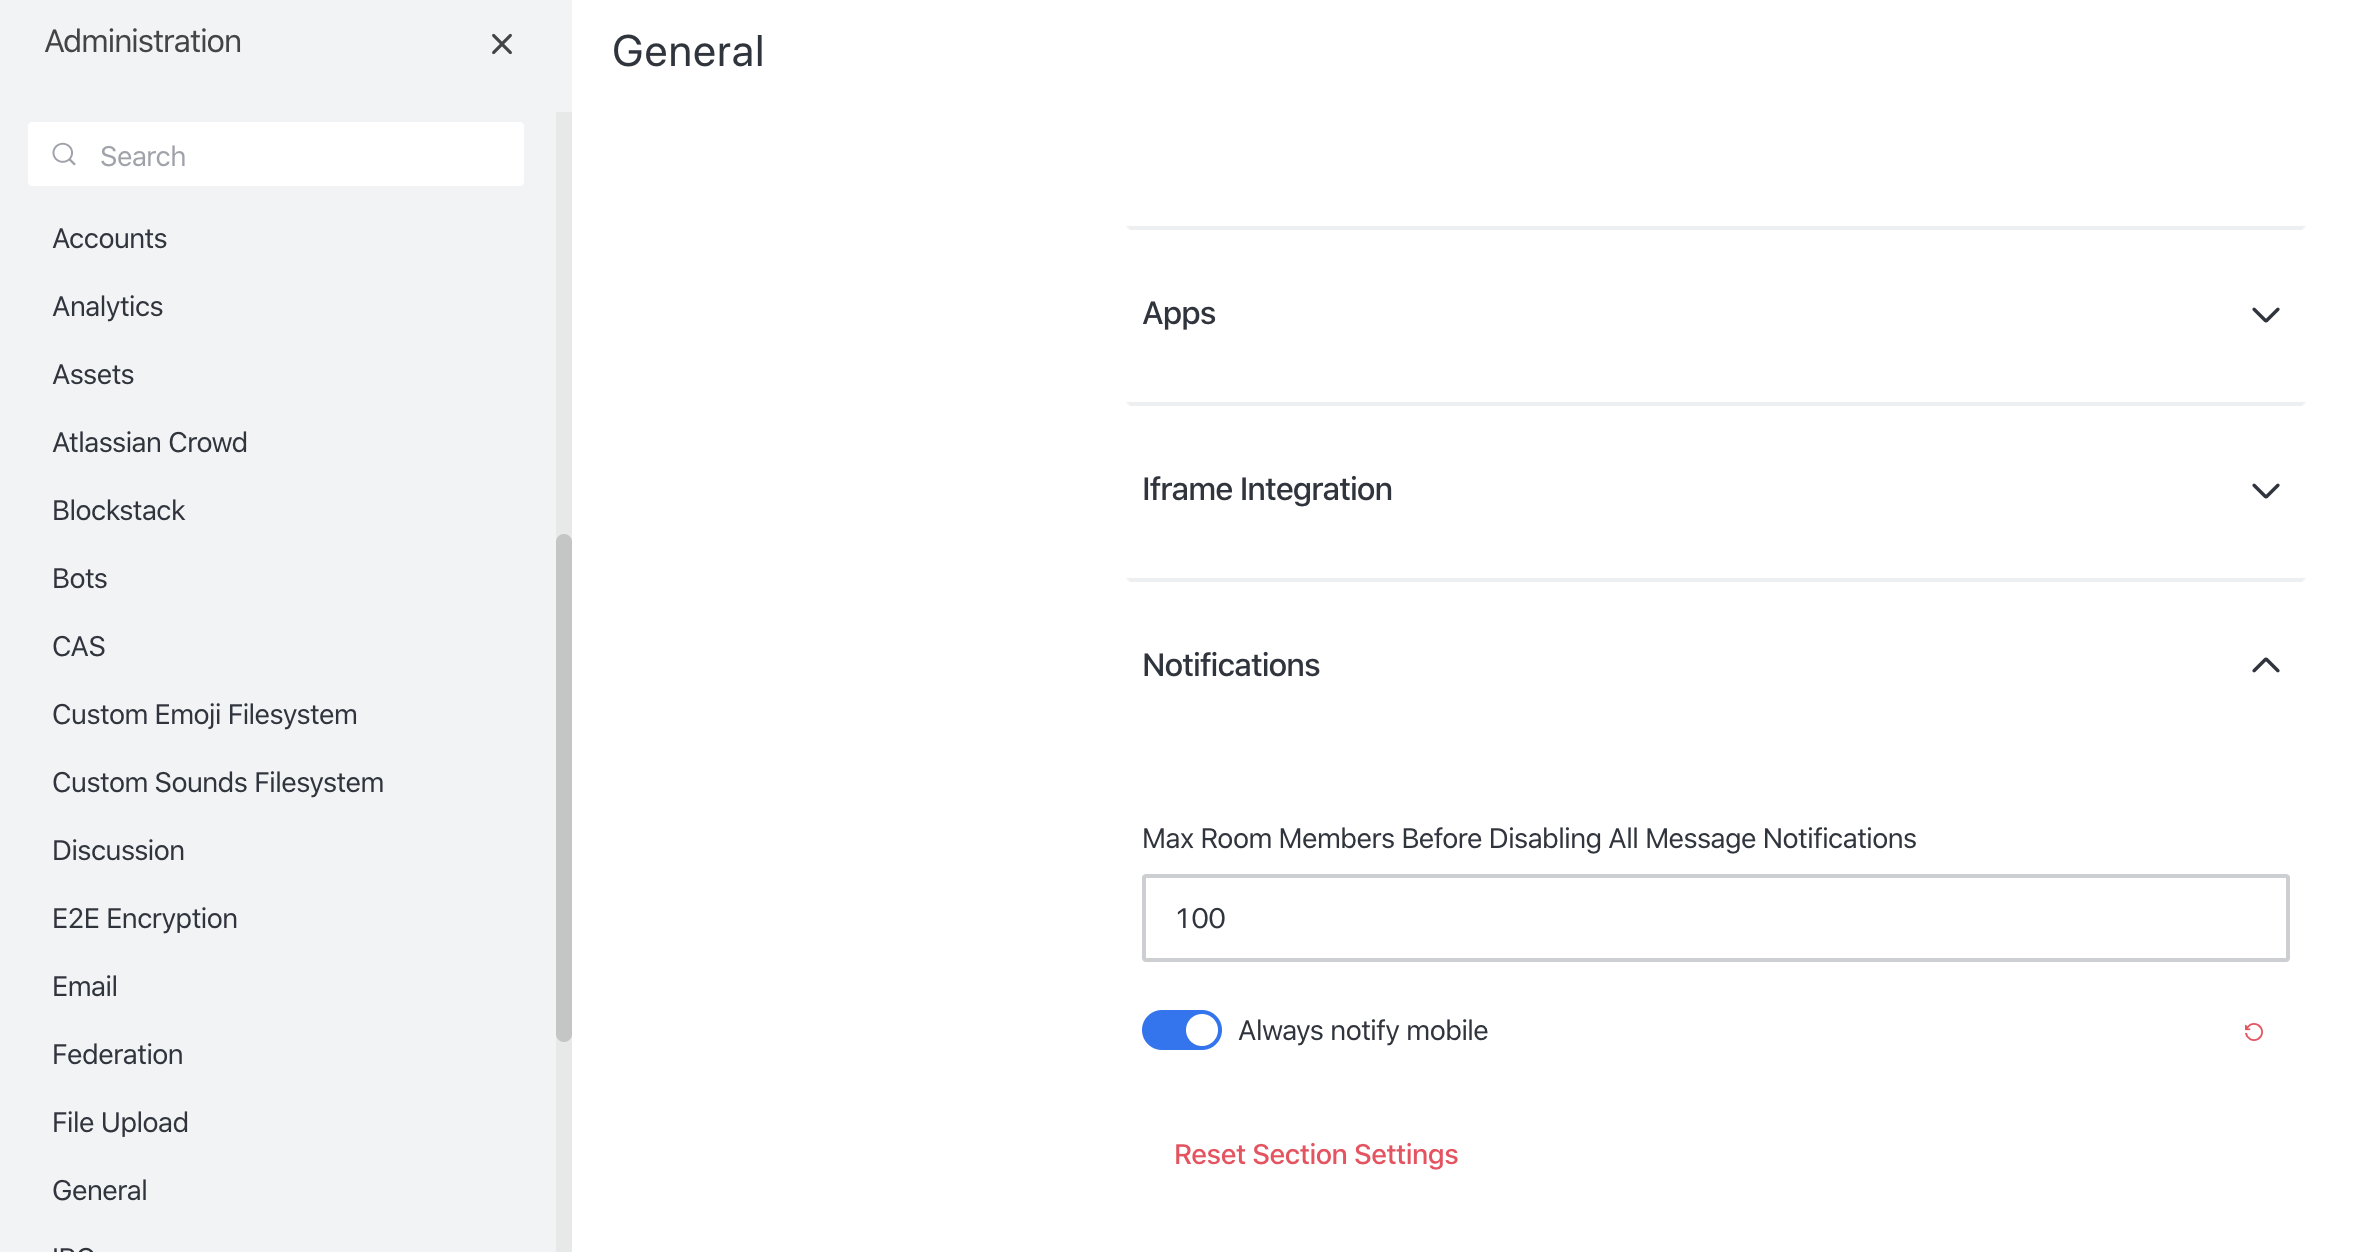Open File Upload settings
This screenshot has height=1252, width=2366.
pyautogui.click(x=120, y=1122)
